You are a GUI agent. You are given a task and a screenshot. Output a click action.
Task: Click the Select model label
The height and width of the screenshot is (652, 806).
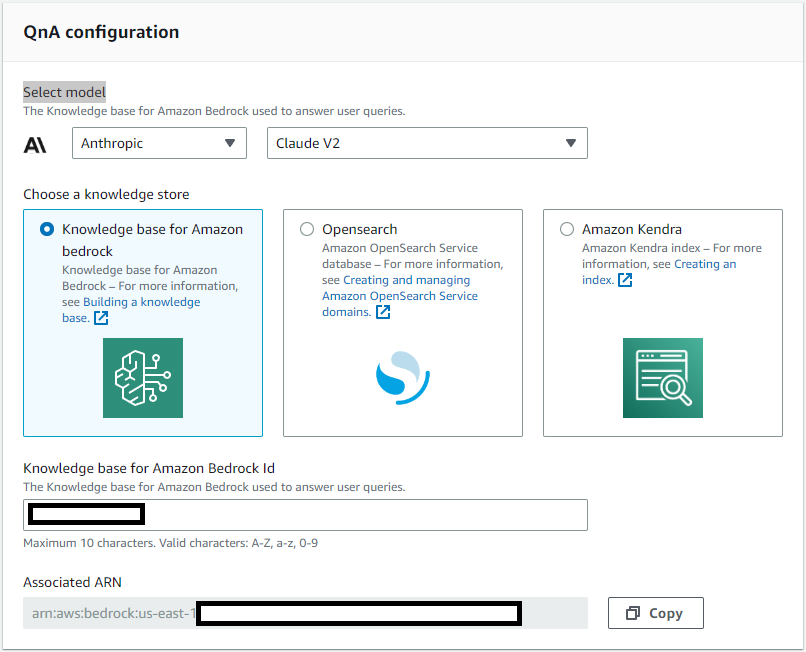(x=64, y=92)
